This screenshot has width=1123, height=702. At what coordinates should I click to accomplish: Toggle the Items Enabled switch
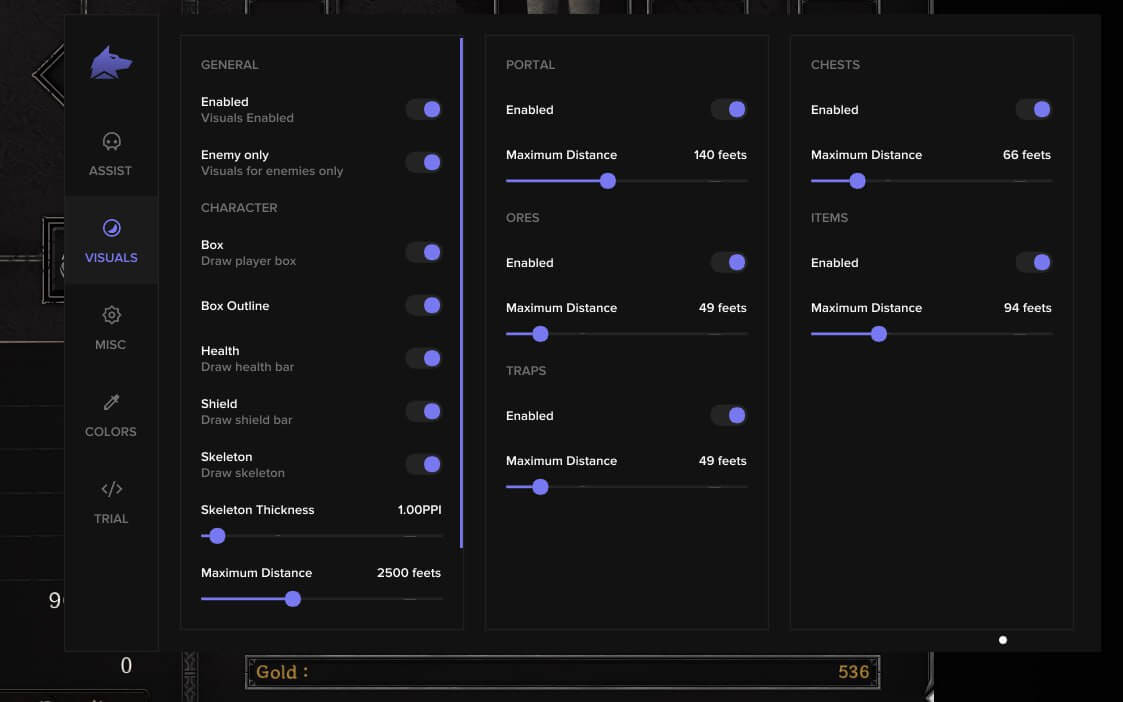coord(1034,262)
